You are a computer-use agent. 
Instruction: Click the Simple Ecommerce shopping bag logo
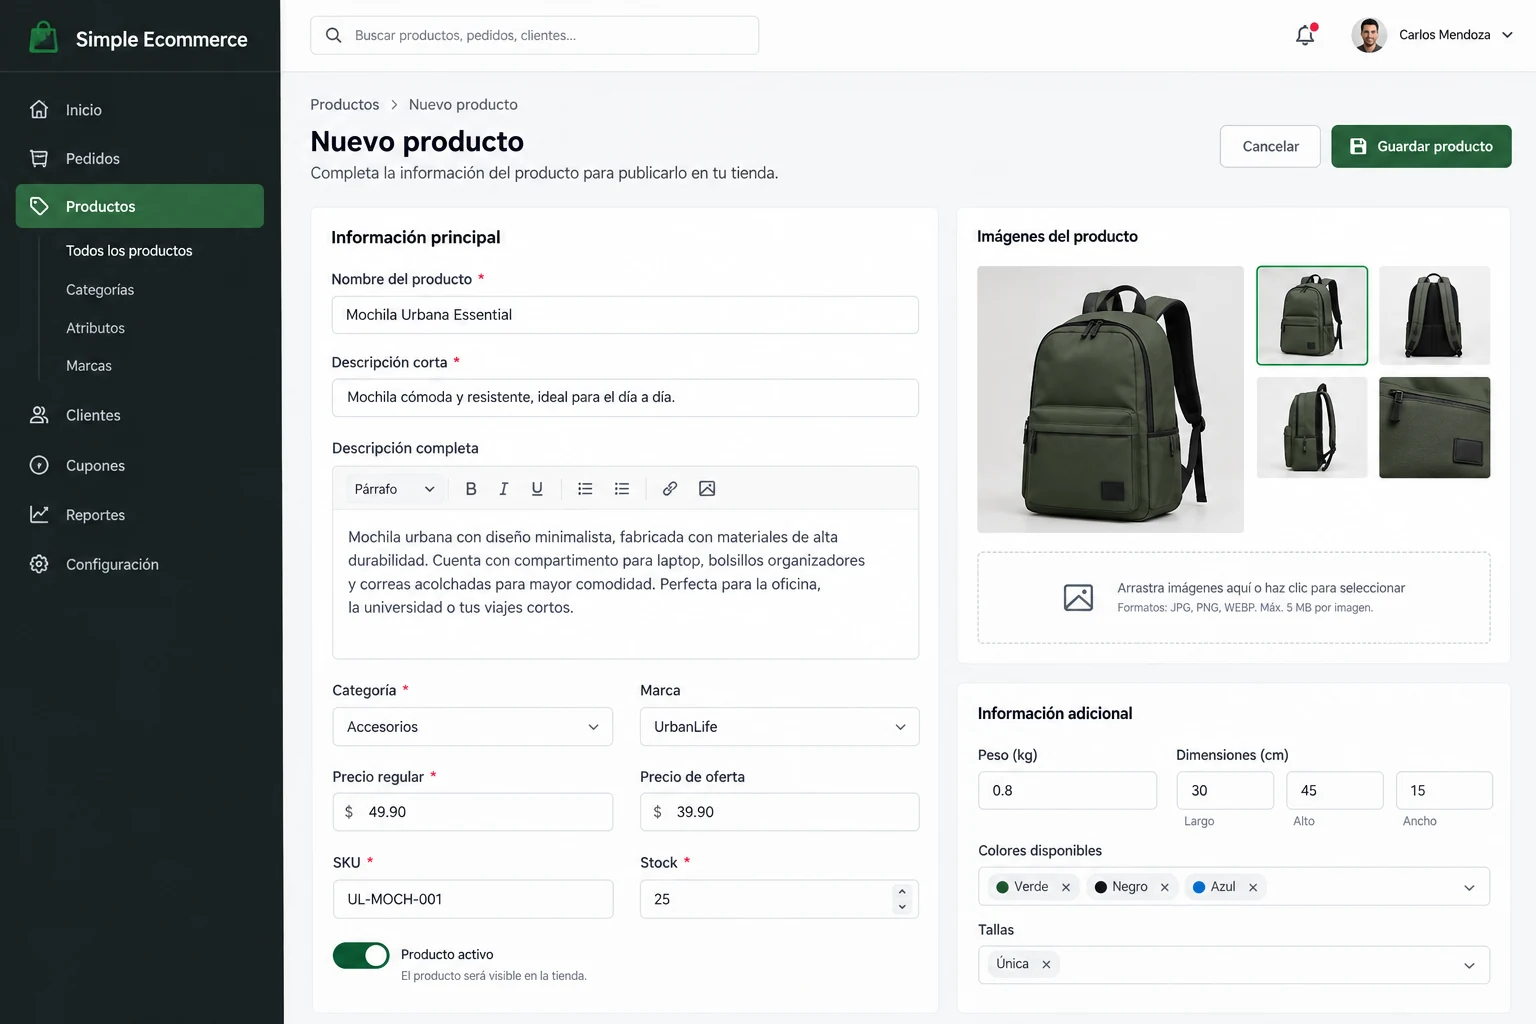pyautogui.click(x=43, y=38)
